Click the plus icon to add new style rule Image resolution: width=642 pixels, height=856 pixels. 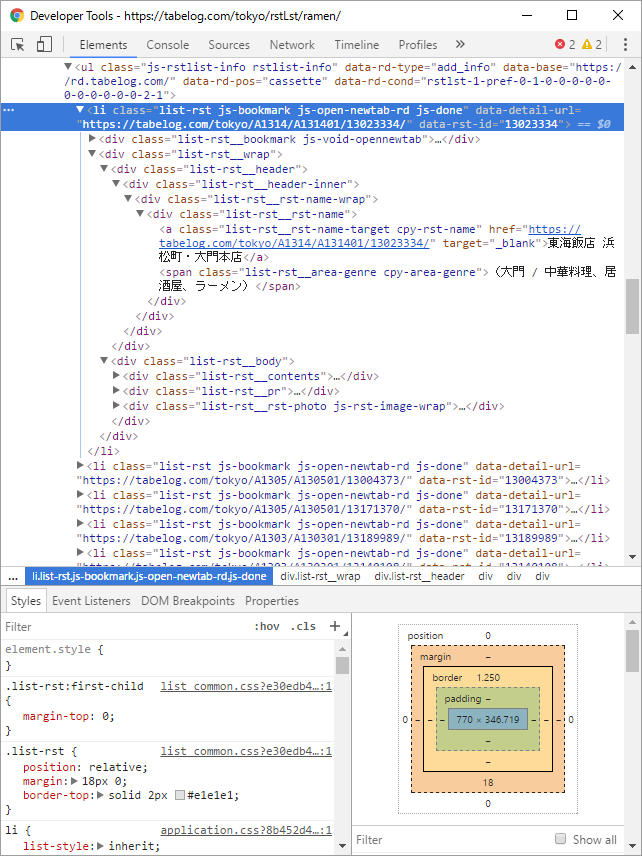[x=335, y=626]
